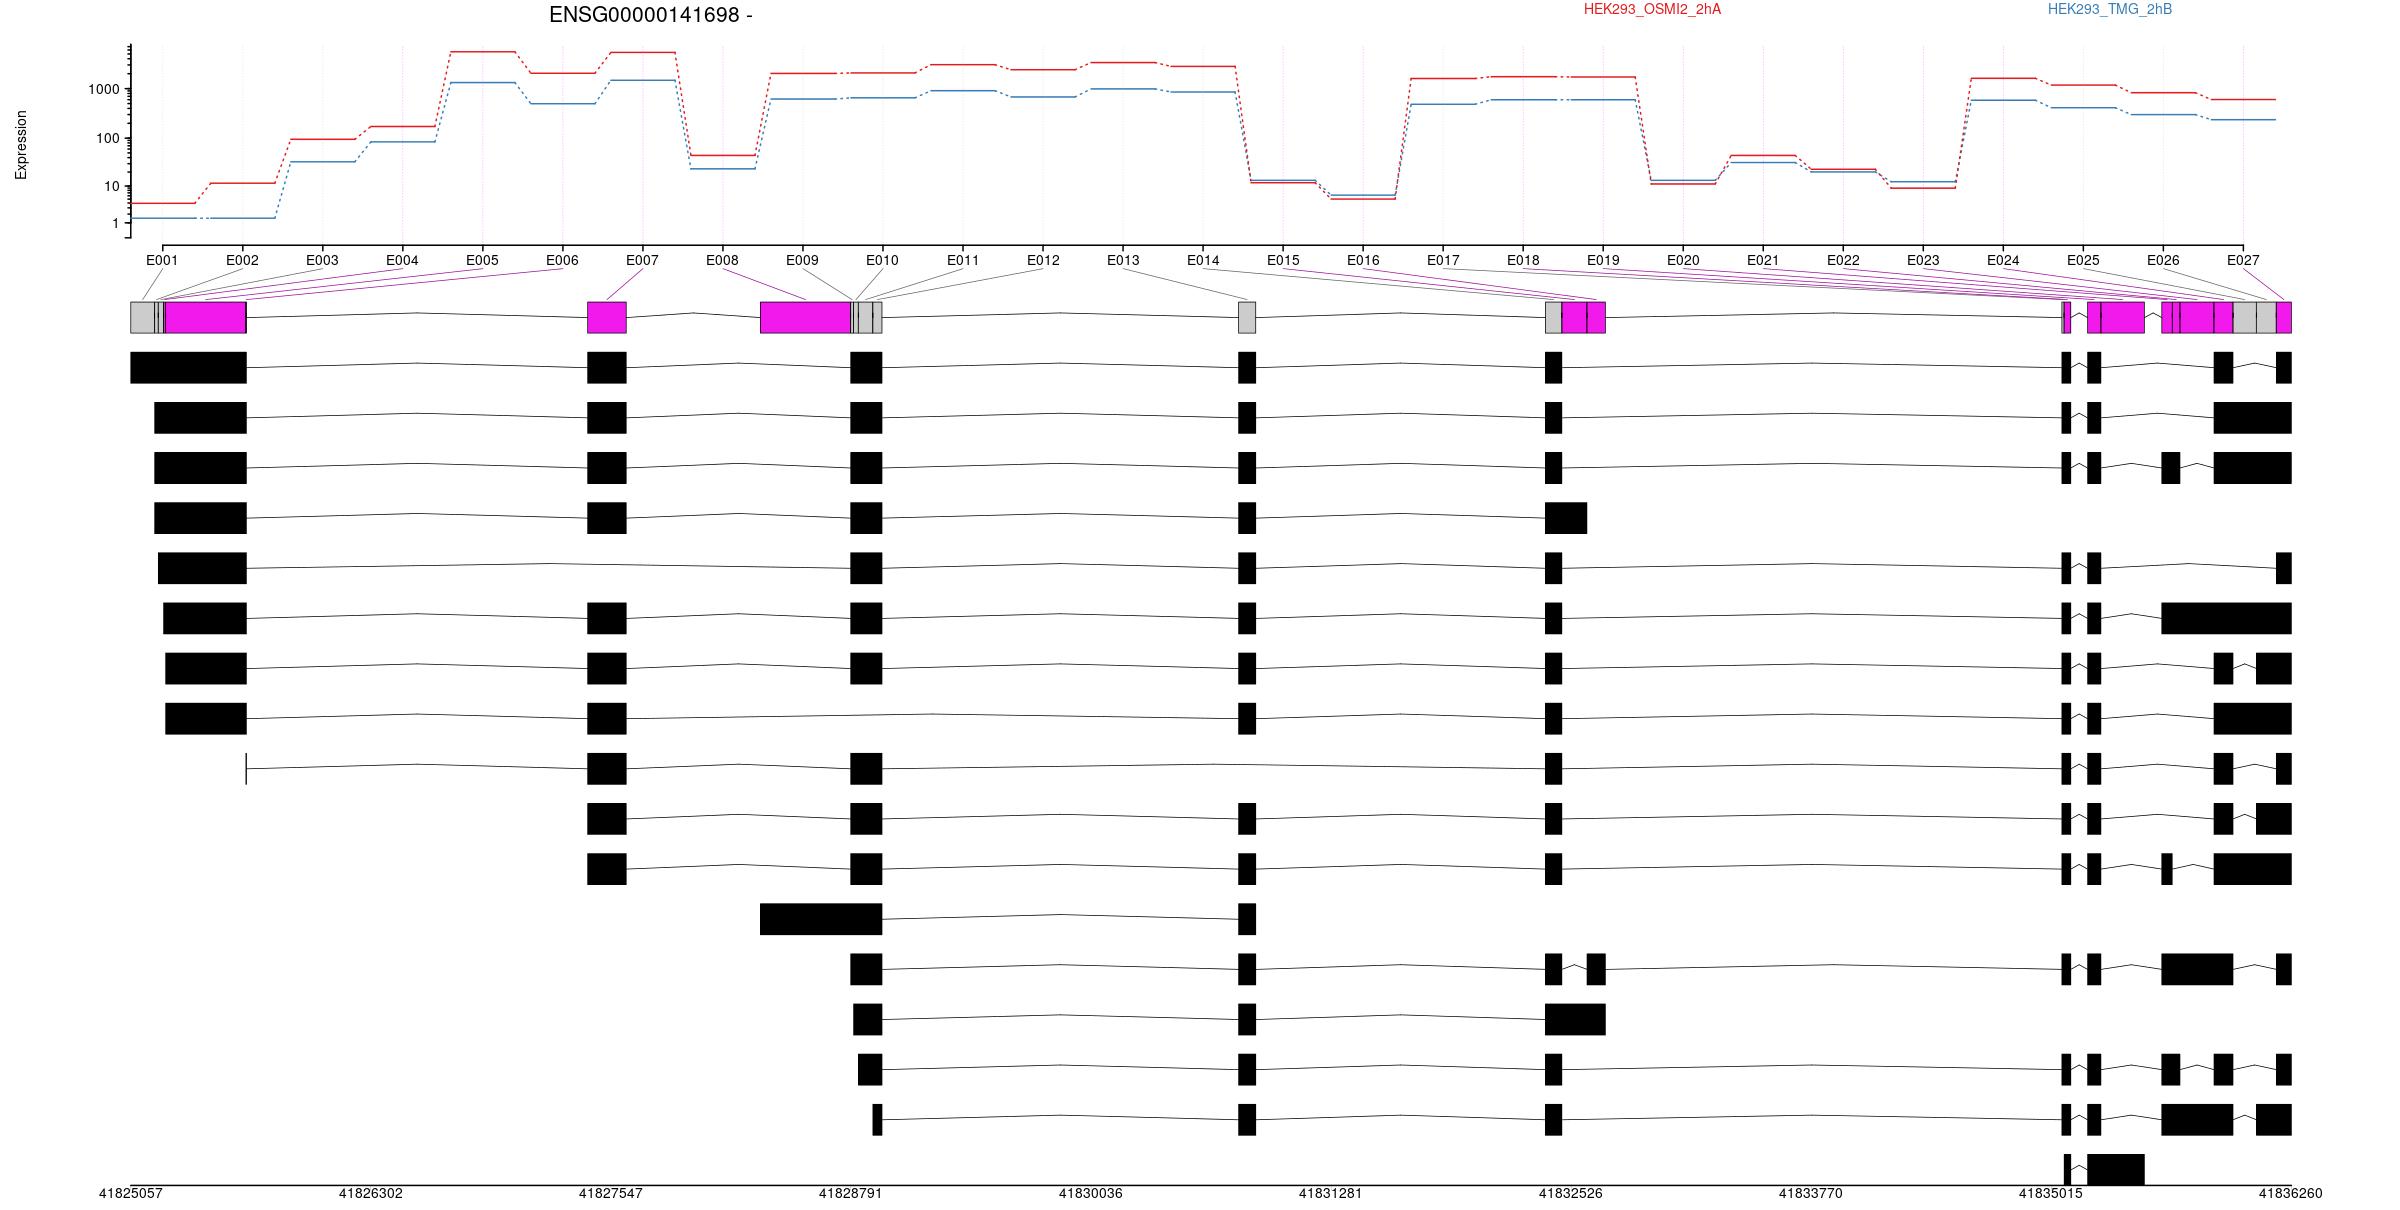
Task: Click exon bin label E005
Action: [482, 260]
